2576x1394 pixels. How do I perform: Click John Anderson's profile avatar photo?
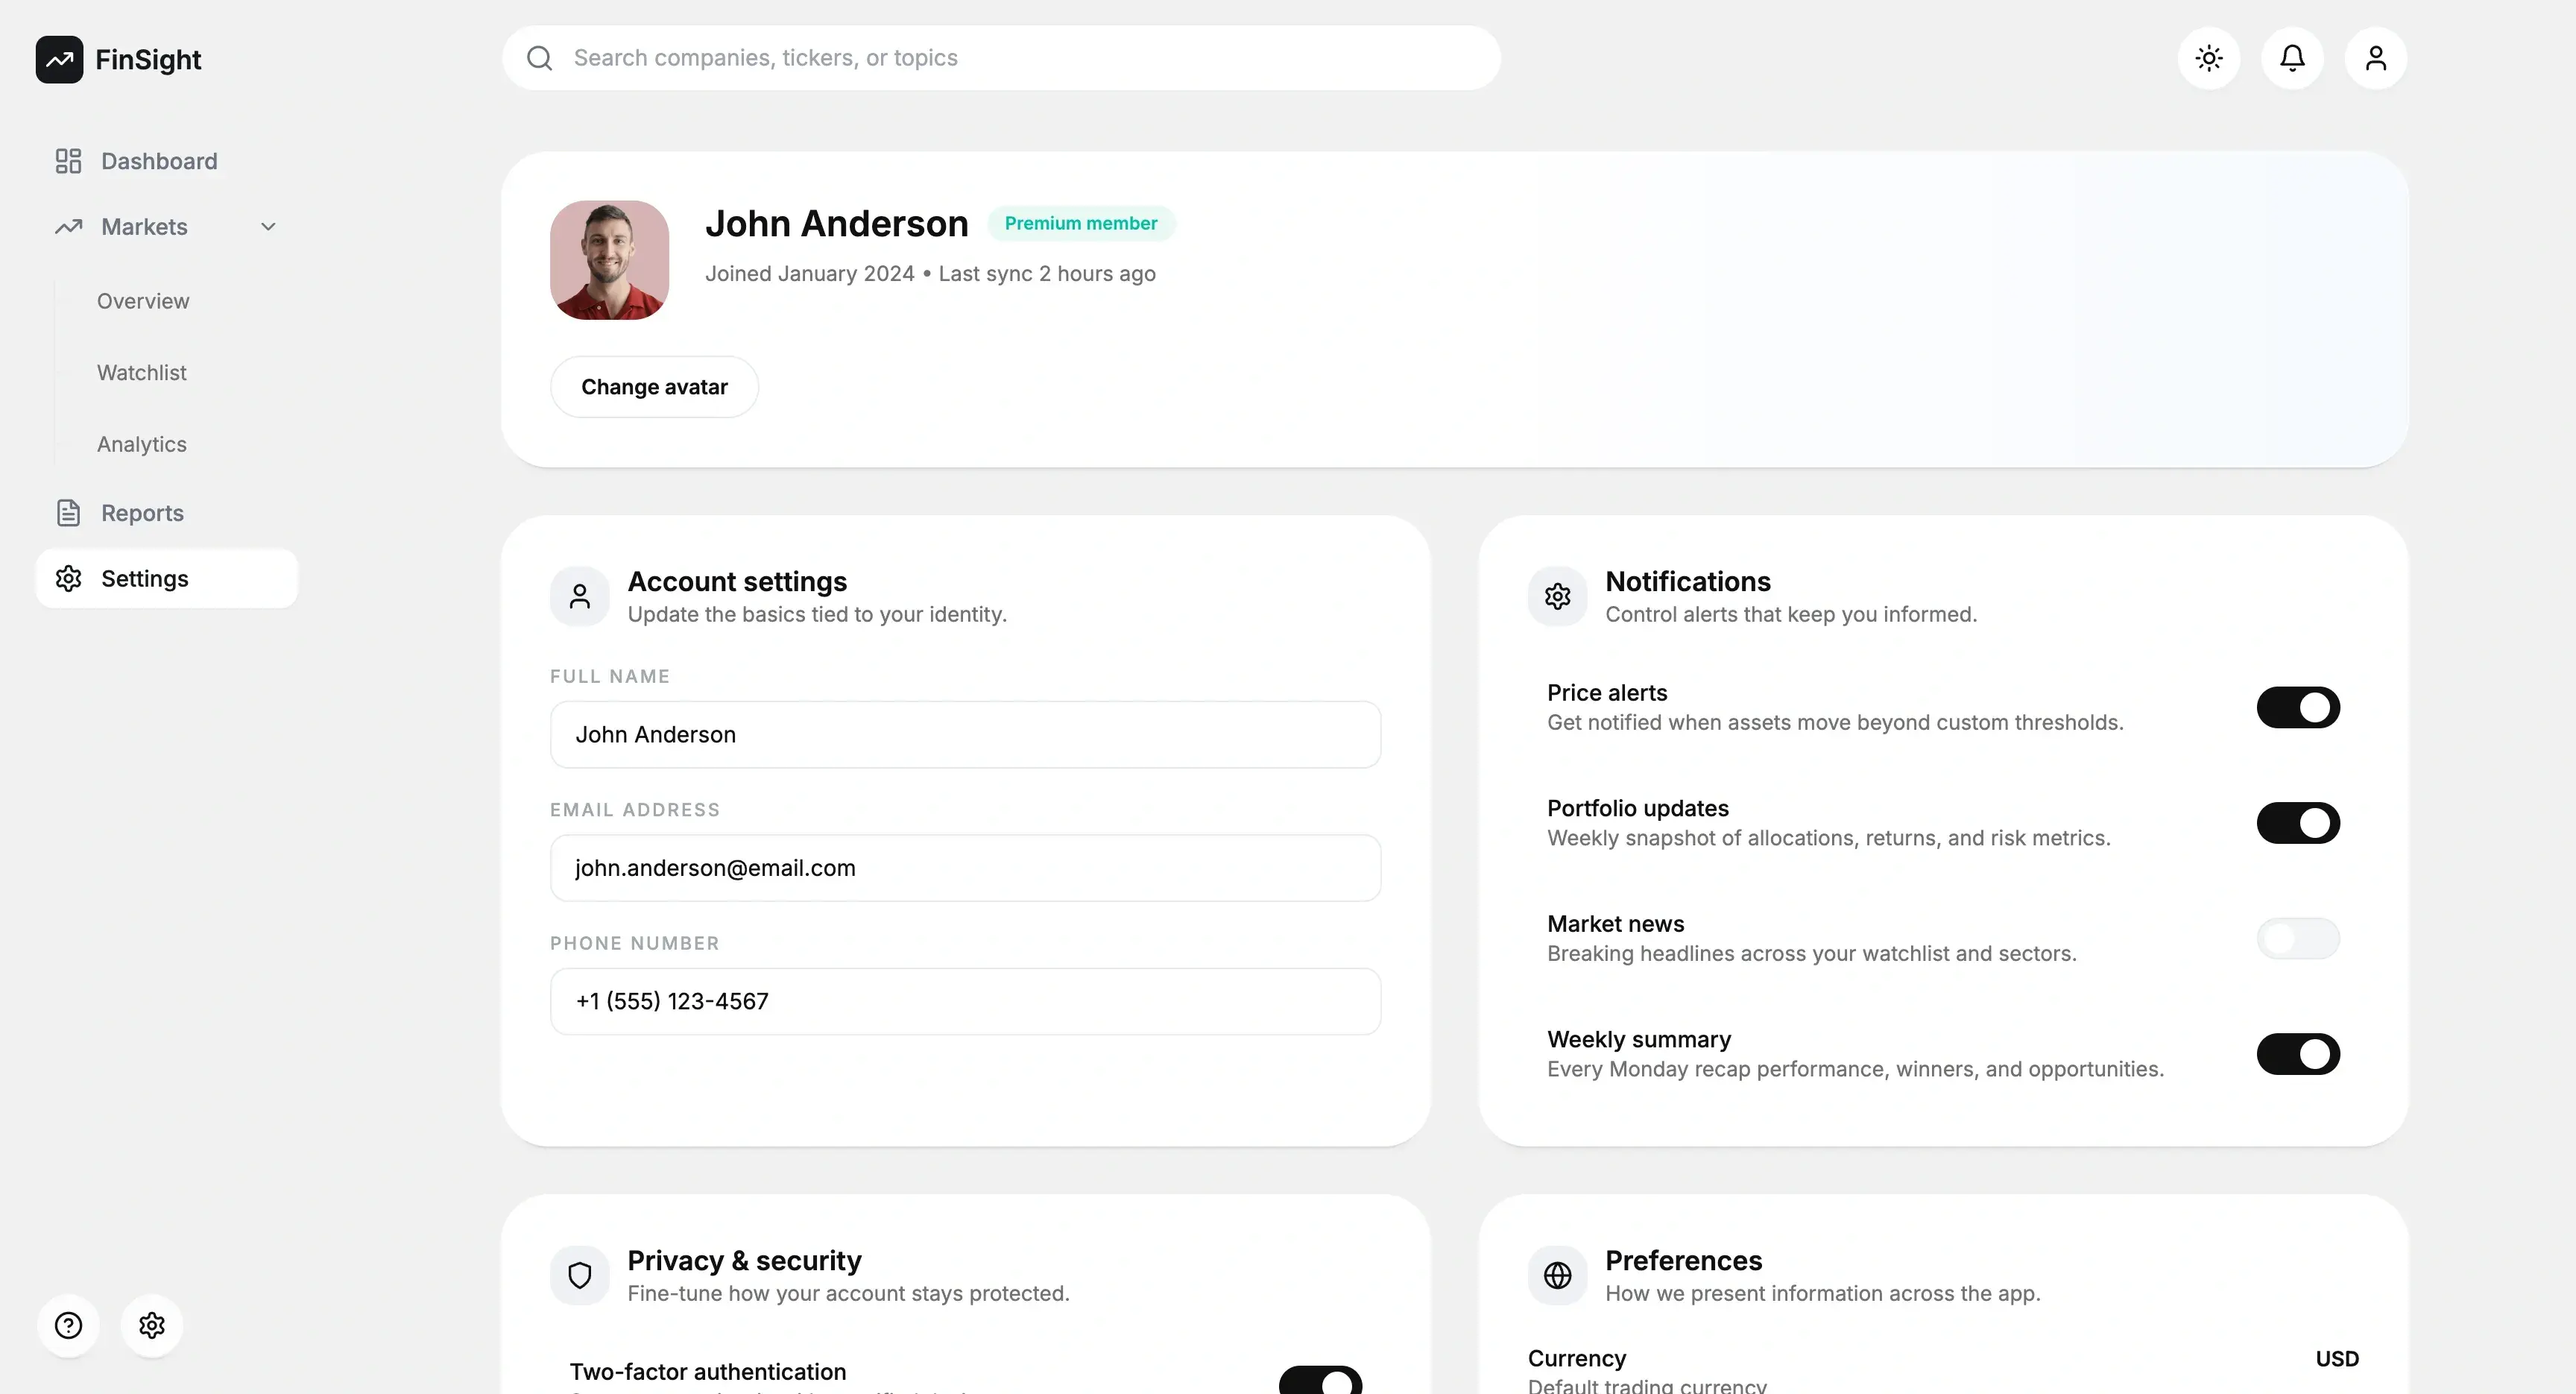[609, 259]
